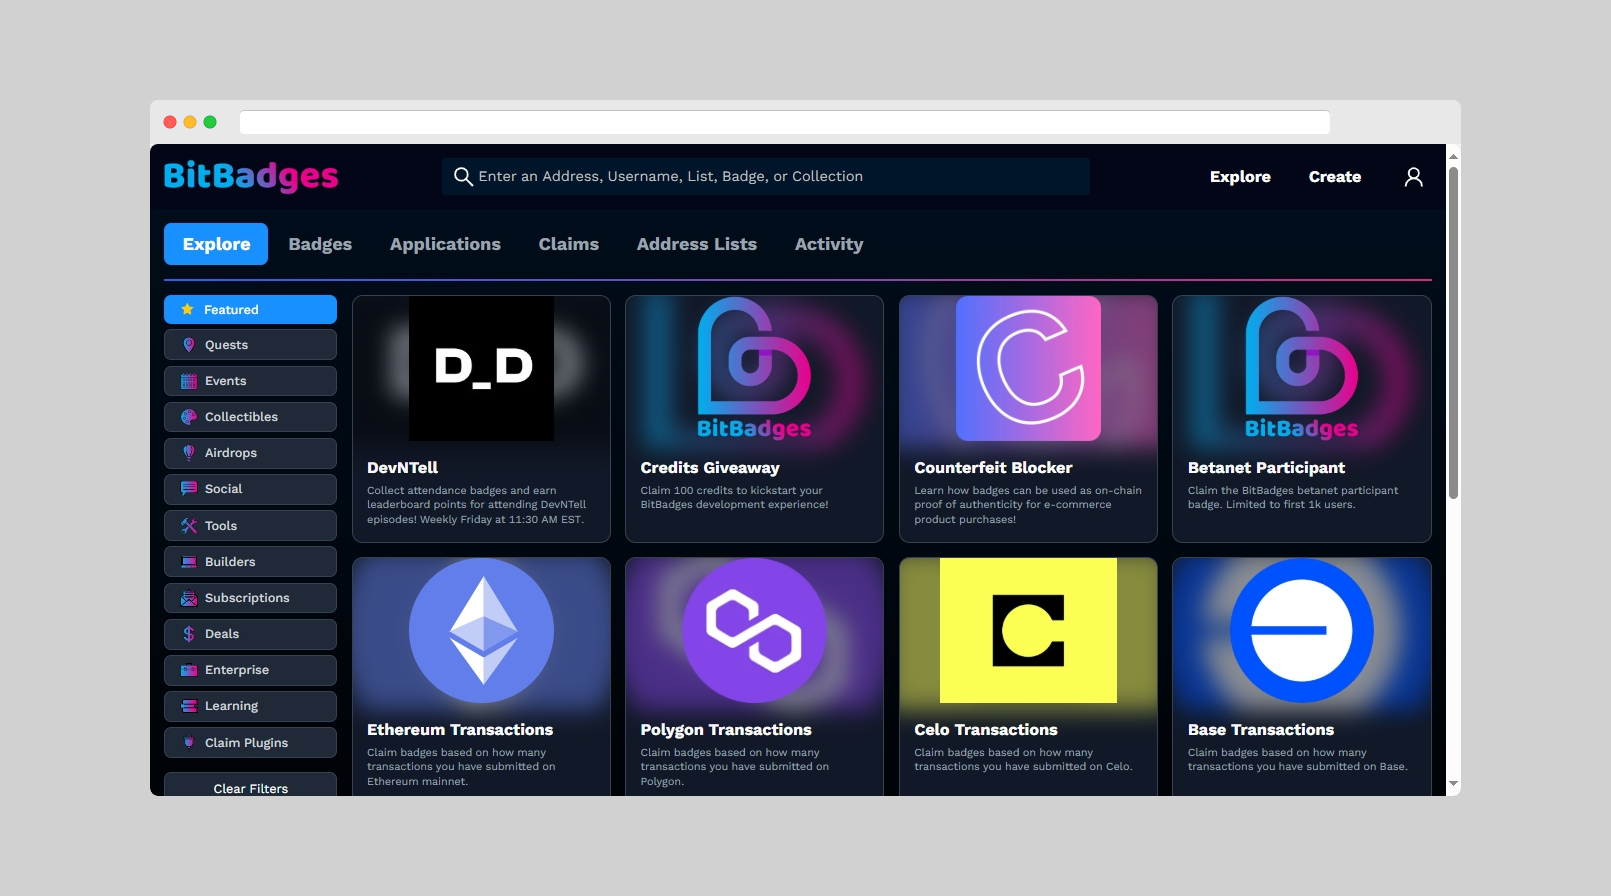Filter by Builders label
Screen dimensions: 1611x896
point(230,562)
